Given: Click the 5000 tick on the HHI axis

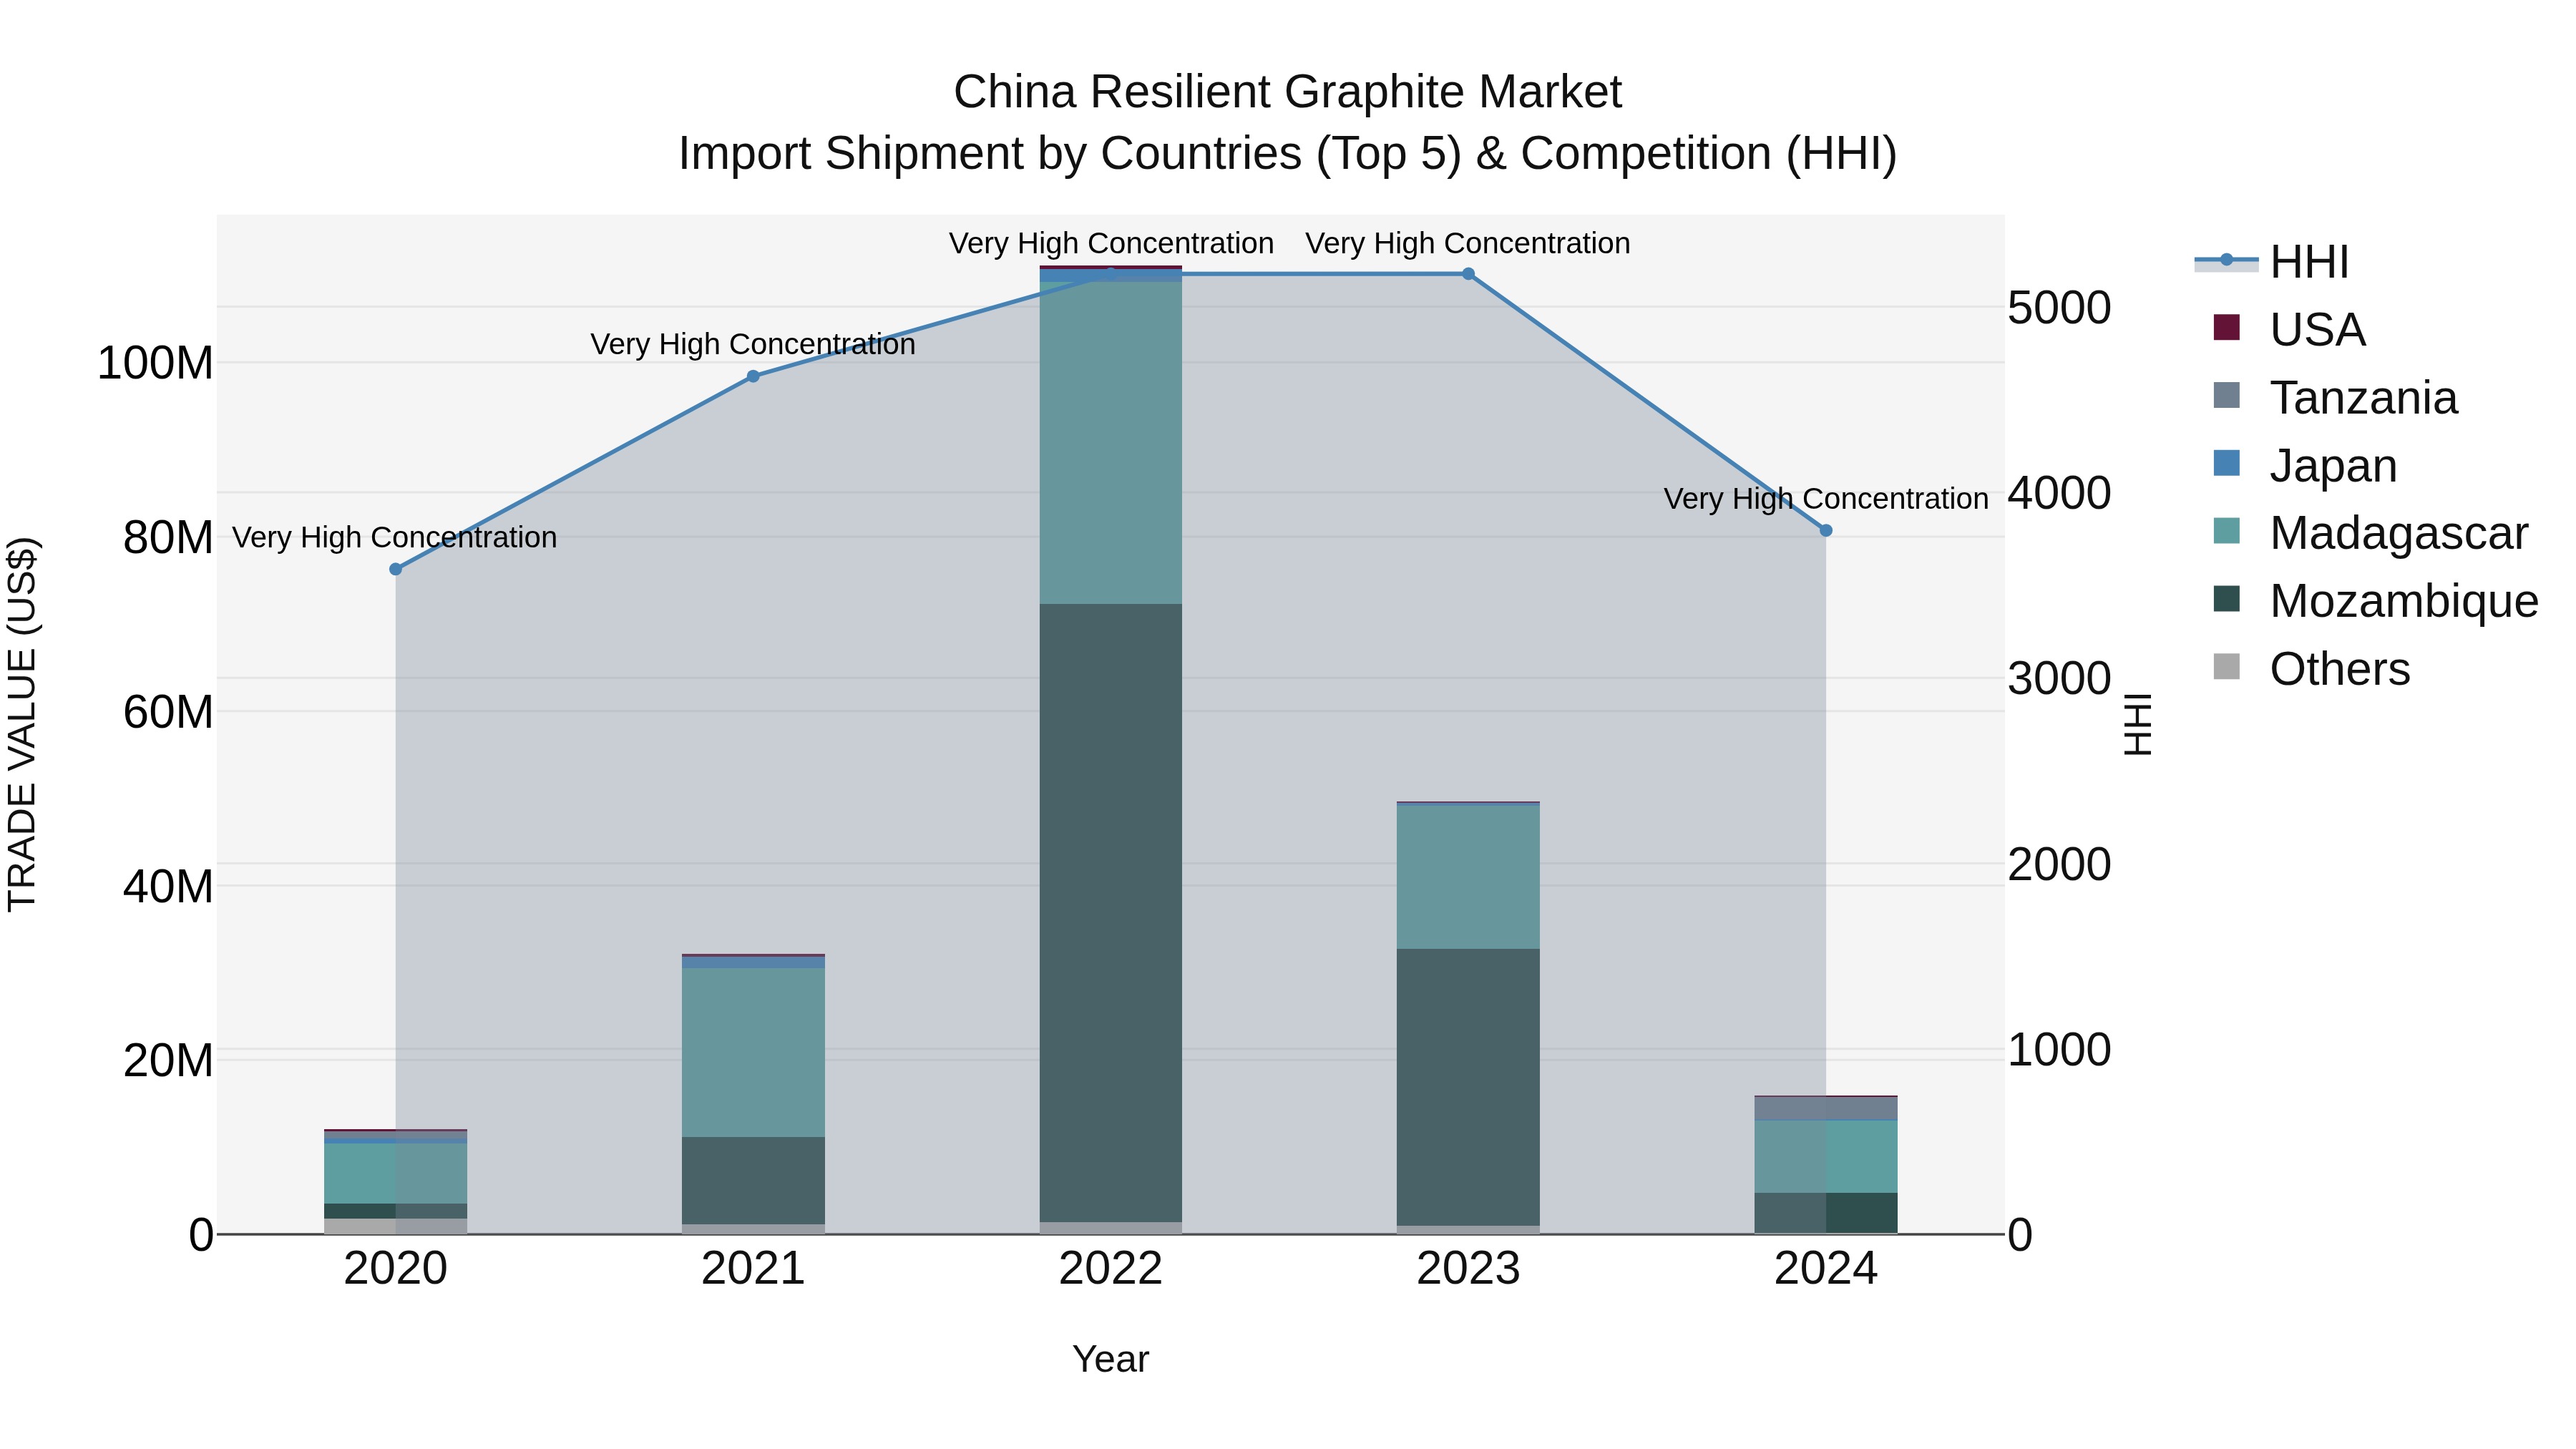Looking at the screenshot, I should pyautogui.click(x=2059, y=307).
